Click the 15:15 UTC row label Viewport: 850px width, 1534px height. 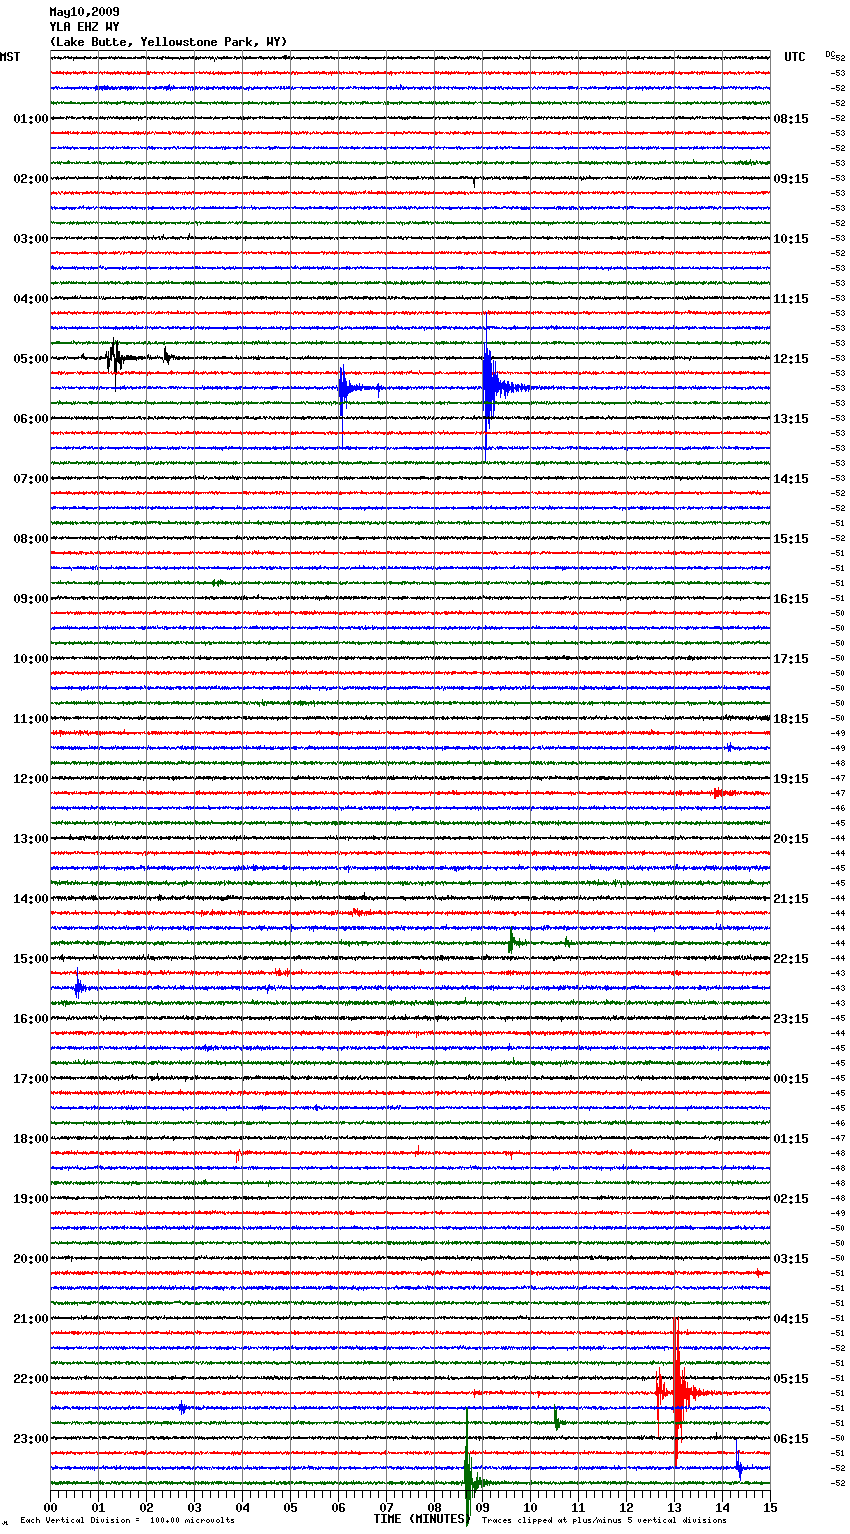coord(791,539)
